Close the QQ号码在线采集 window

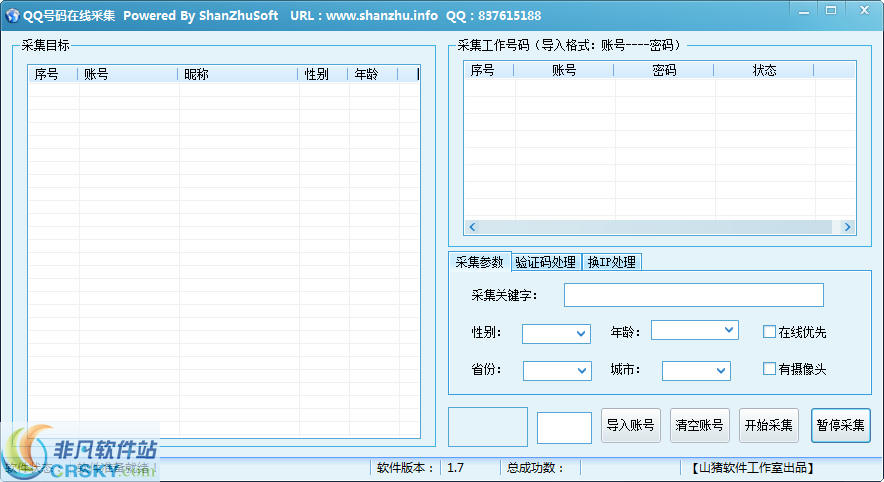(864, 11)
